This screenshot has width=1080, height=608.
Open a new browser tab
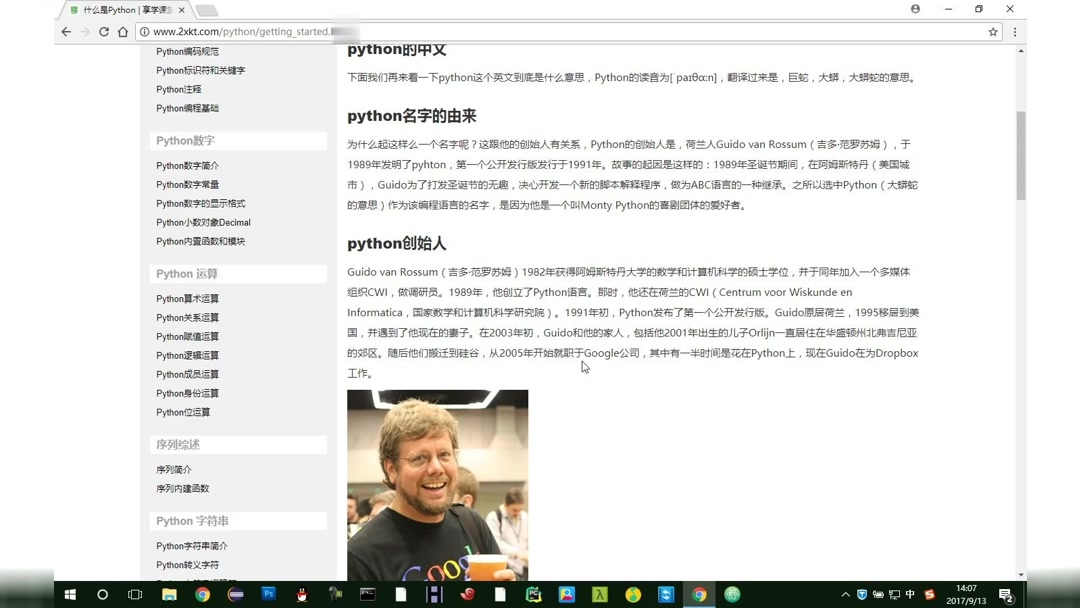[x=205, y=11]
